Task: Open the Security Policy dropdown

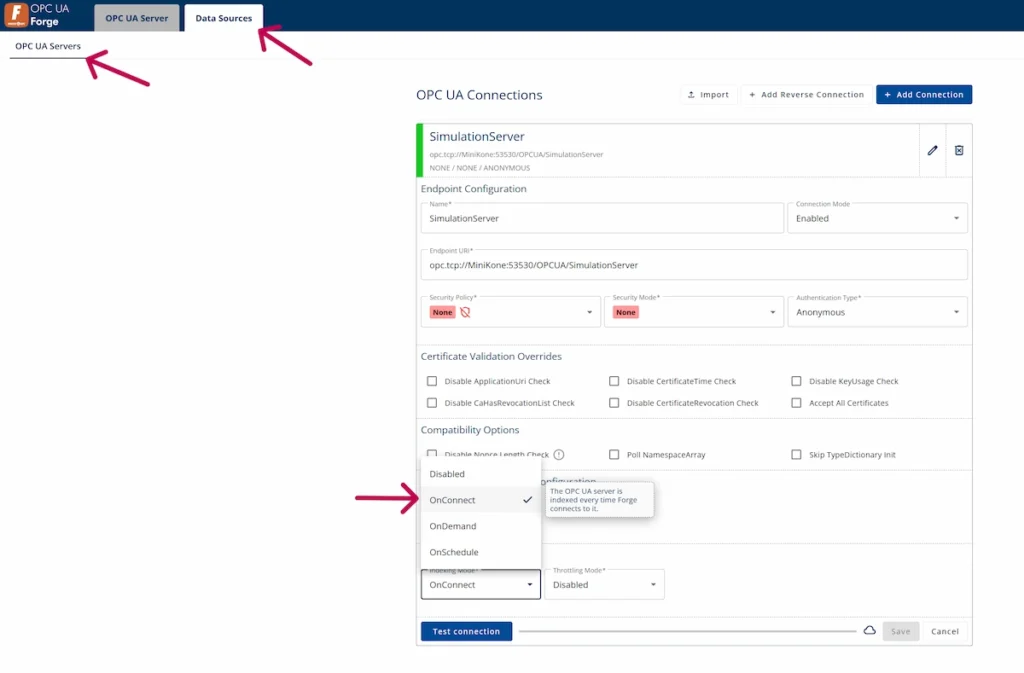Action: click(x=511, y=312)
